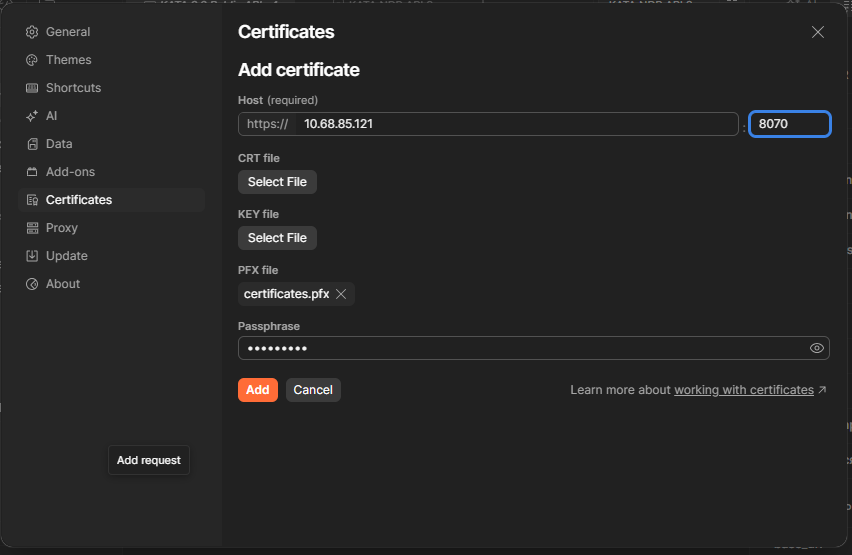Click the Host (required) label

[x=278, y=100]
